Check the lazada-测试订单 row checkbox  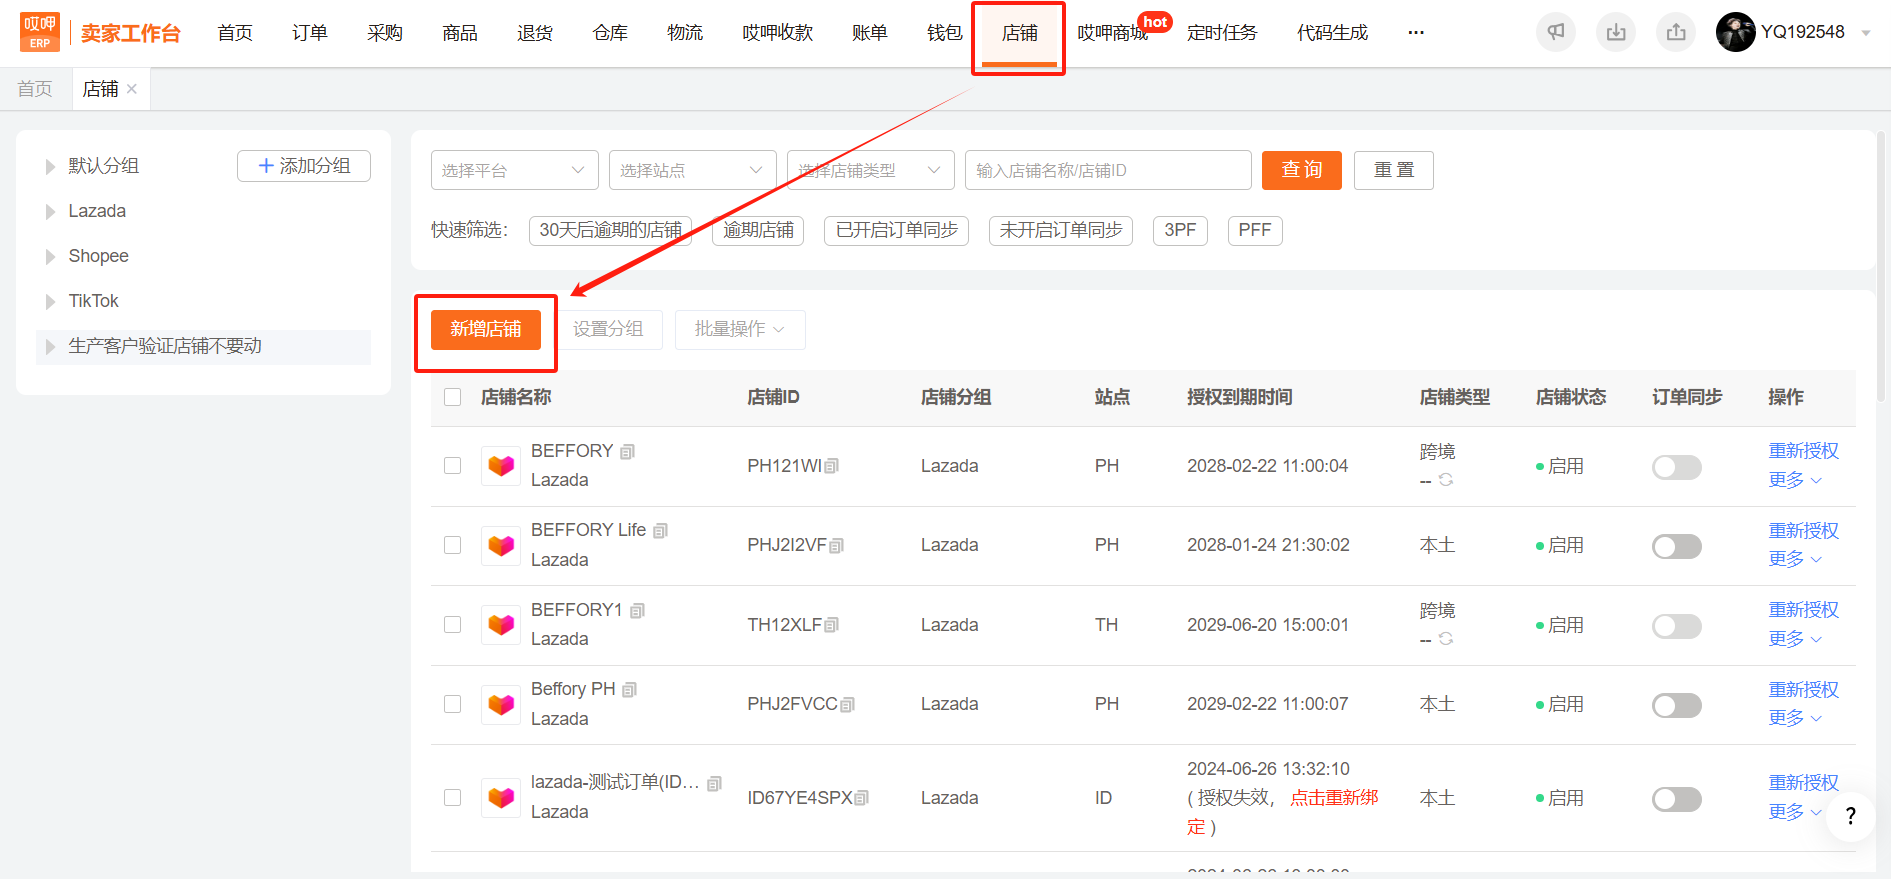453,798
